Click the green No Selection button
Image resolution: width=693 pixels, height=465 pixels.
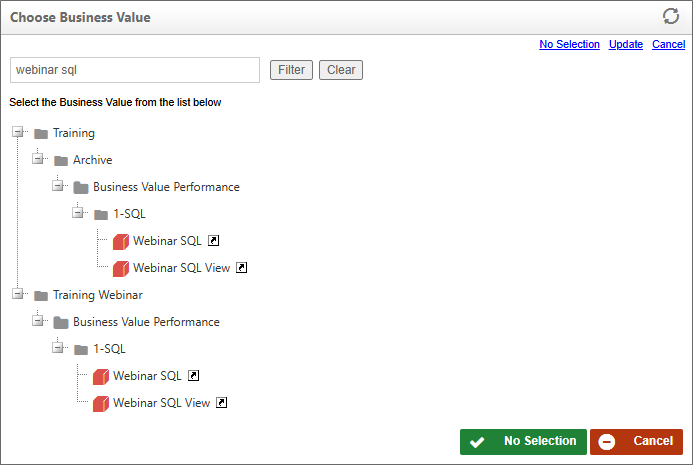tap(523, 442)
